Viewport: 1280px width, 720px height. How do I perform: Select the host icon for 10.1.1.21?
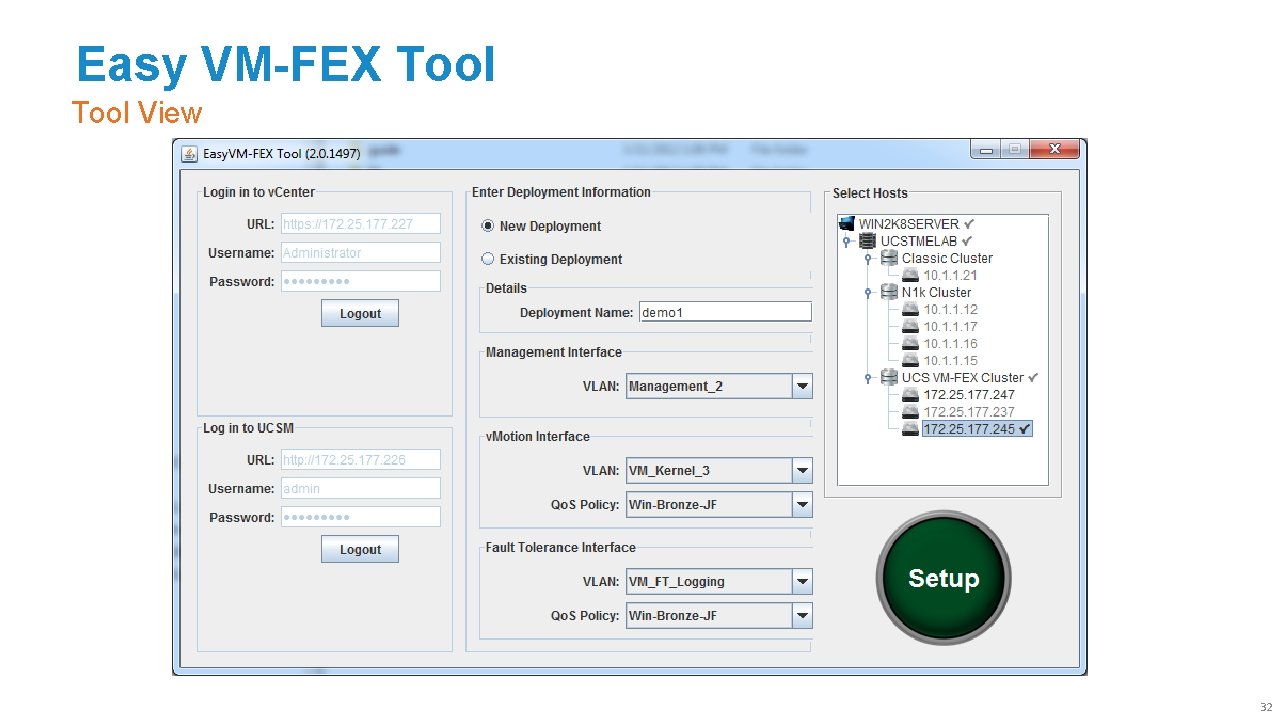tap(910, 275)
